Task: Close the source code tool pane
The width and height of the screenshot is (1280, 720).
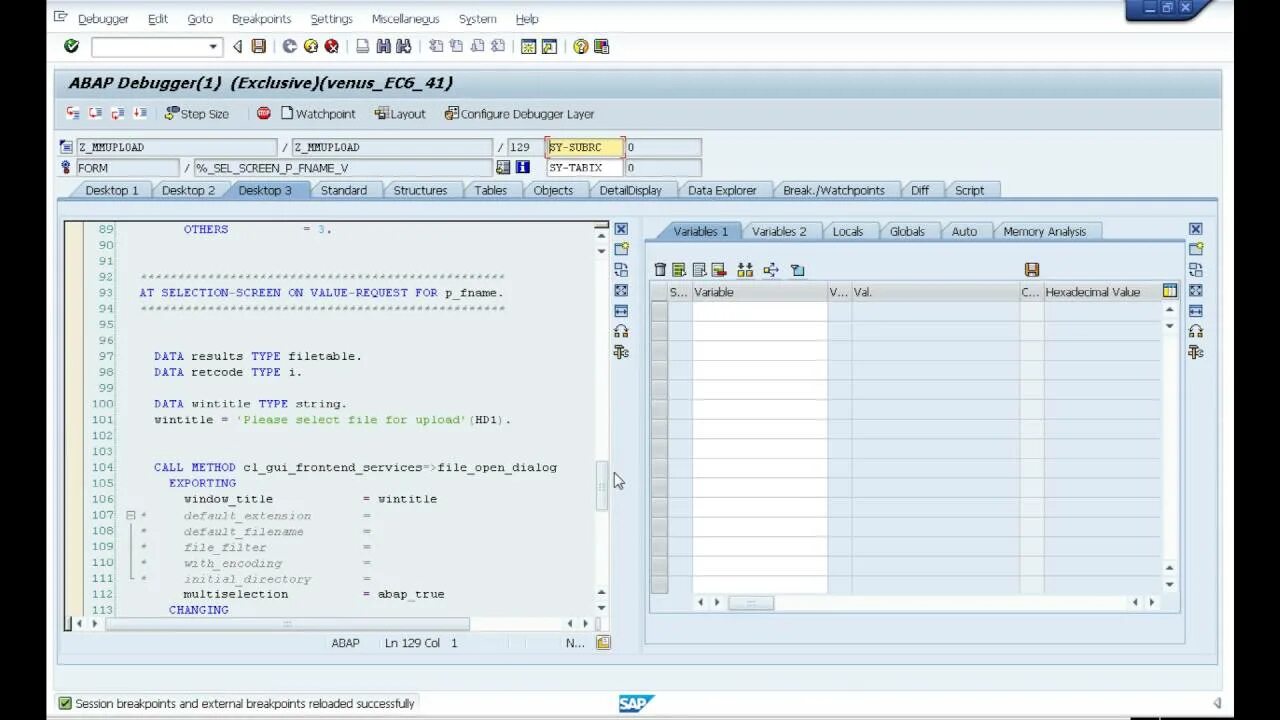Action: pyautogui.click(x=621, y=229)
